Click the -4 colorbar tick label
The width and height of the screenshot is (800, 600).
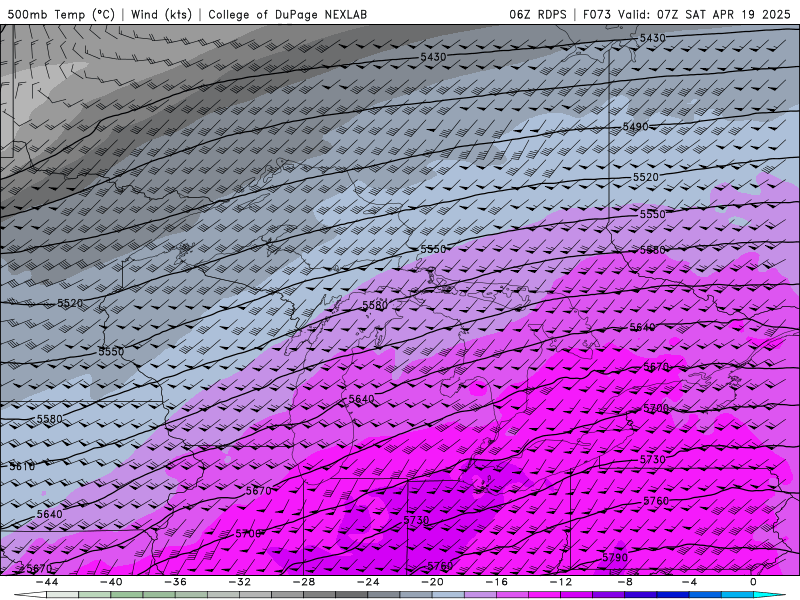click(689, 582)
